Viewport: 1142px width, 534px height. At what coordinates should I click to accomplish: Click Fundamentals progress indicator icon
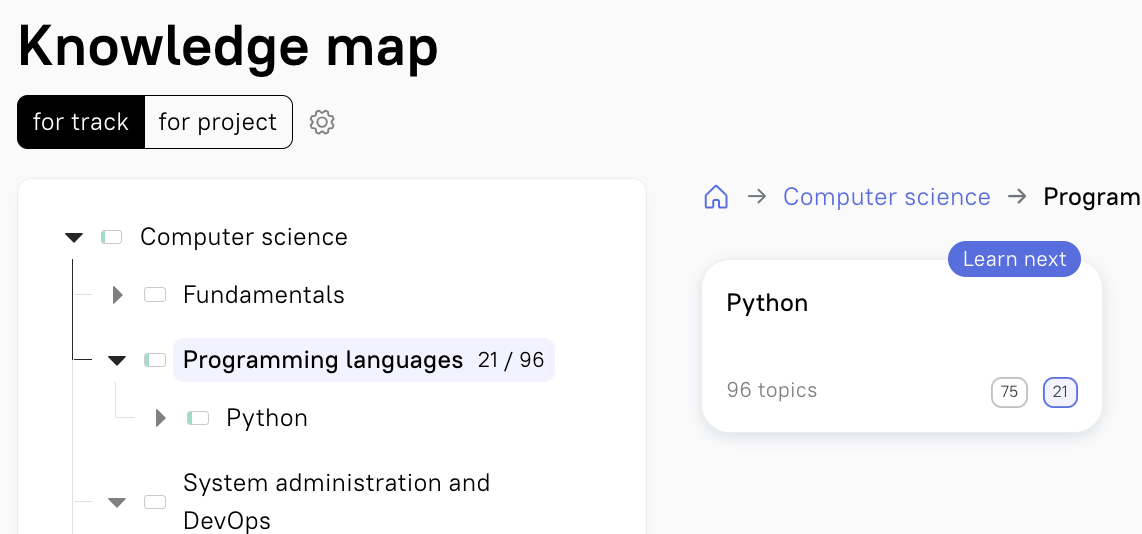point(155,295)
